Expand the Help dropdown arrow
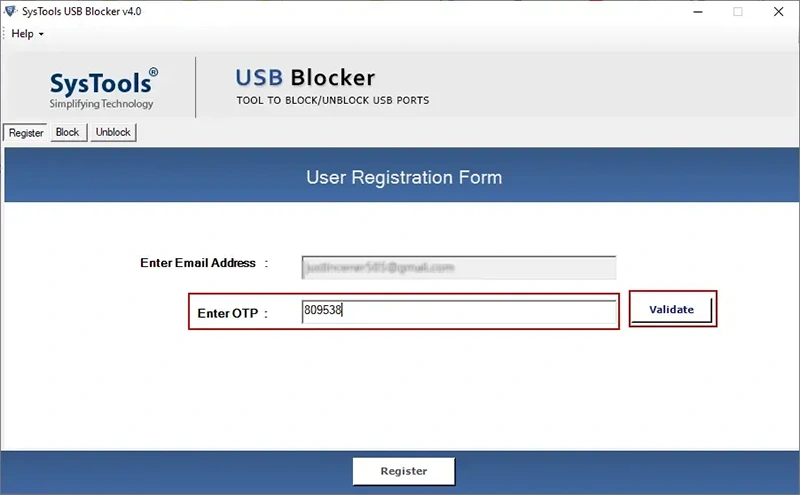 (x=41, y=34)
